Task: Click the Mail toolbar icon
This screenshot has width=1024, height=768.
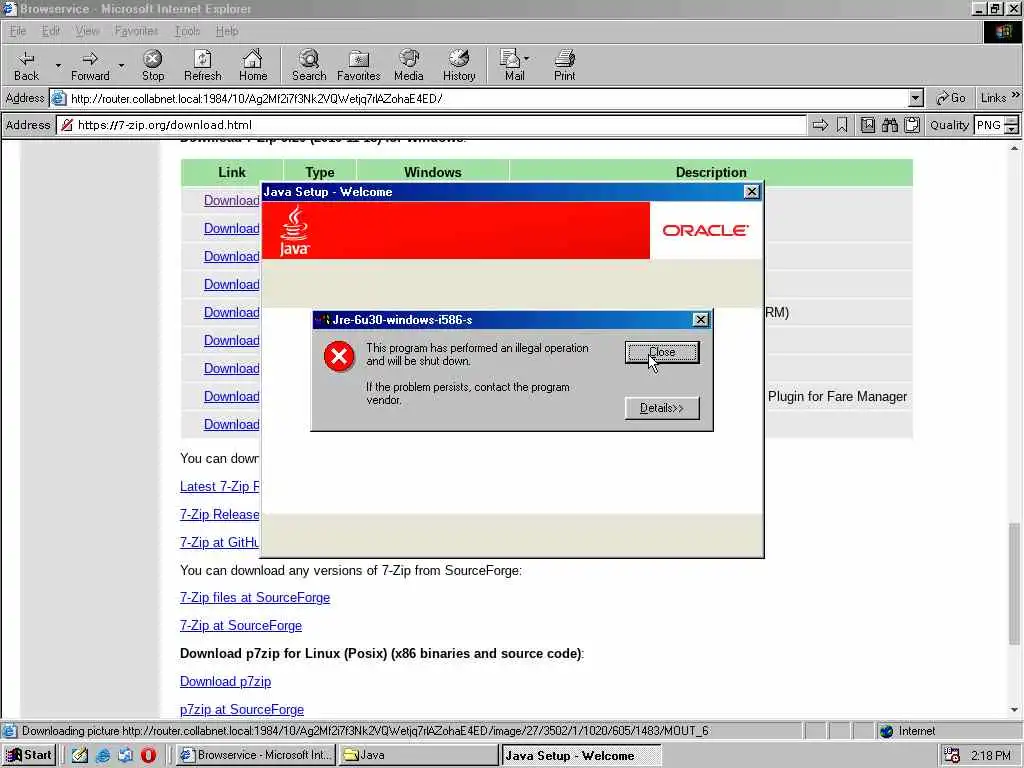Action: 514,65
